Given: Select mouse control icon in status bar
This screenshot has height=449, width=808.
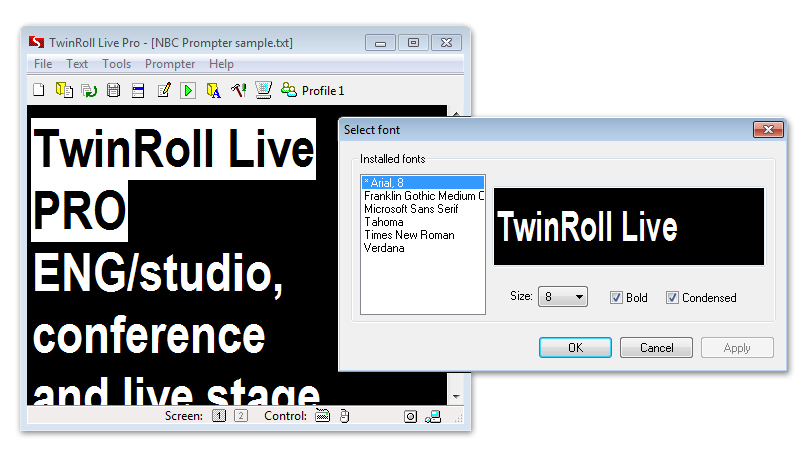Looking at the screenshot, I should click(342, 416).
